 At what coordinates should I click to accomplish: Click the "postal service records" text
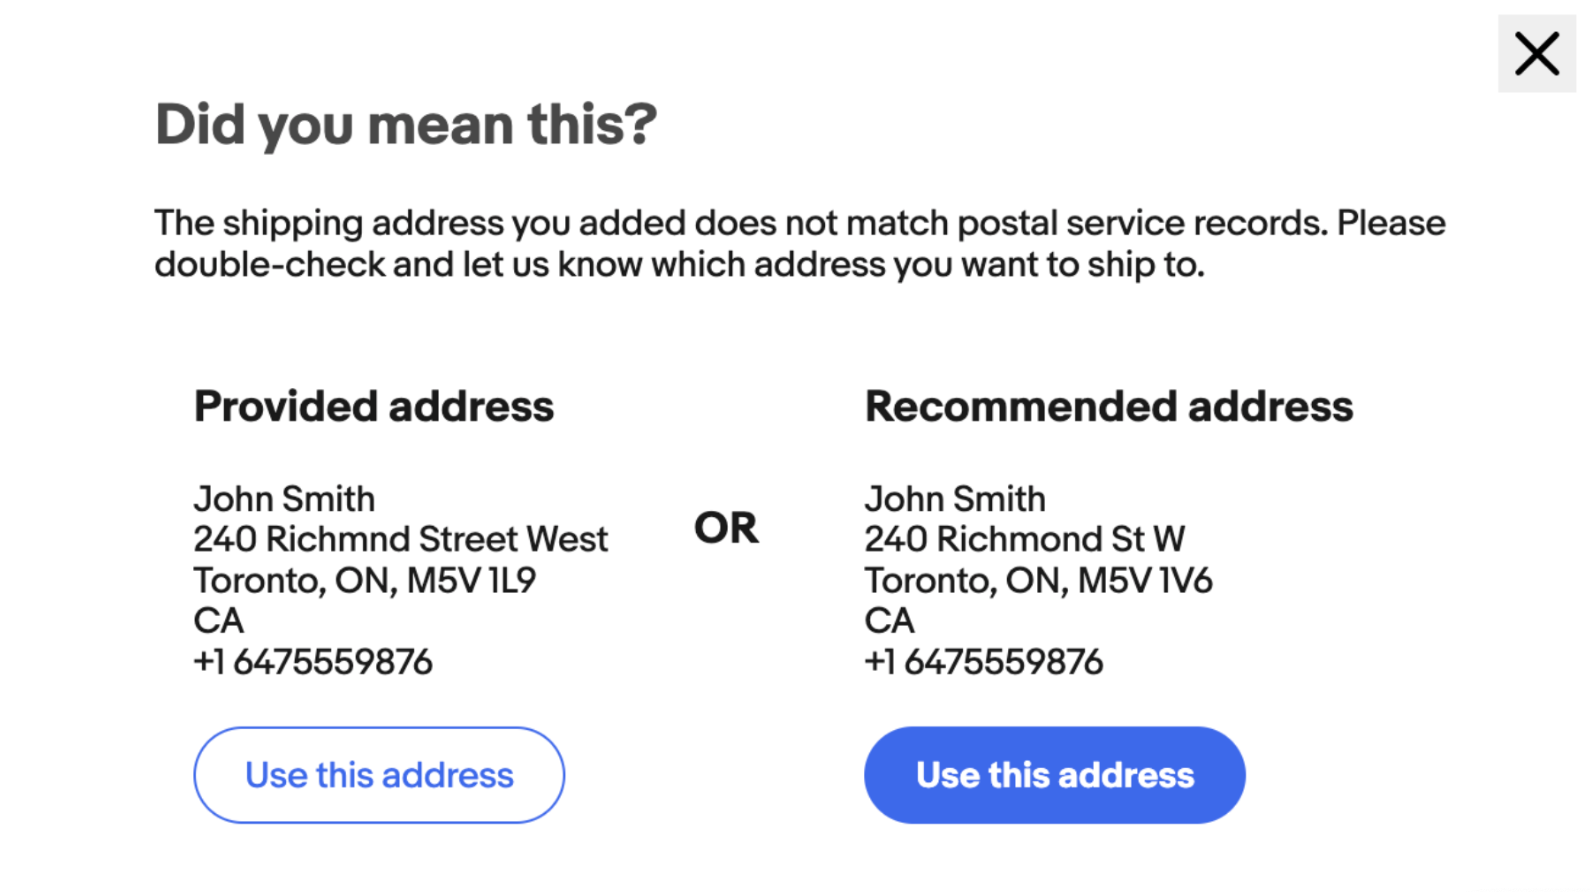pyautogui.click(x=1142, y=223)
